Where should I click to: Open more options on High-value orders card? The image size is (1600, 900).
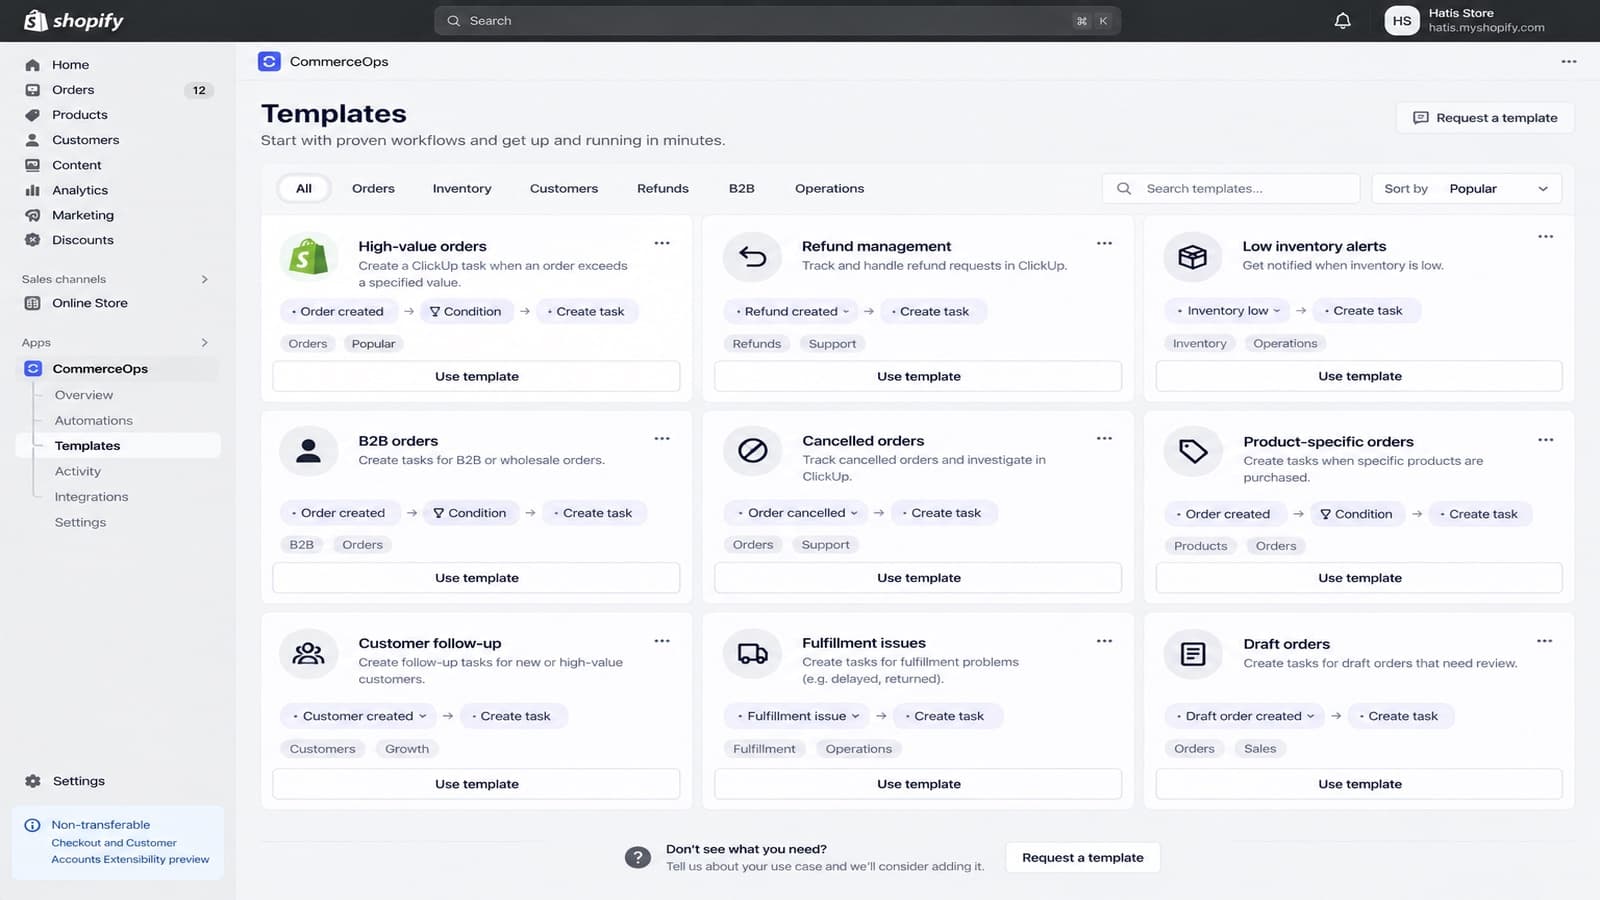tap(662, 243)
